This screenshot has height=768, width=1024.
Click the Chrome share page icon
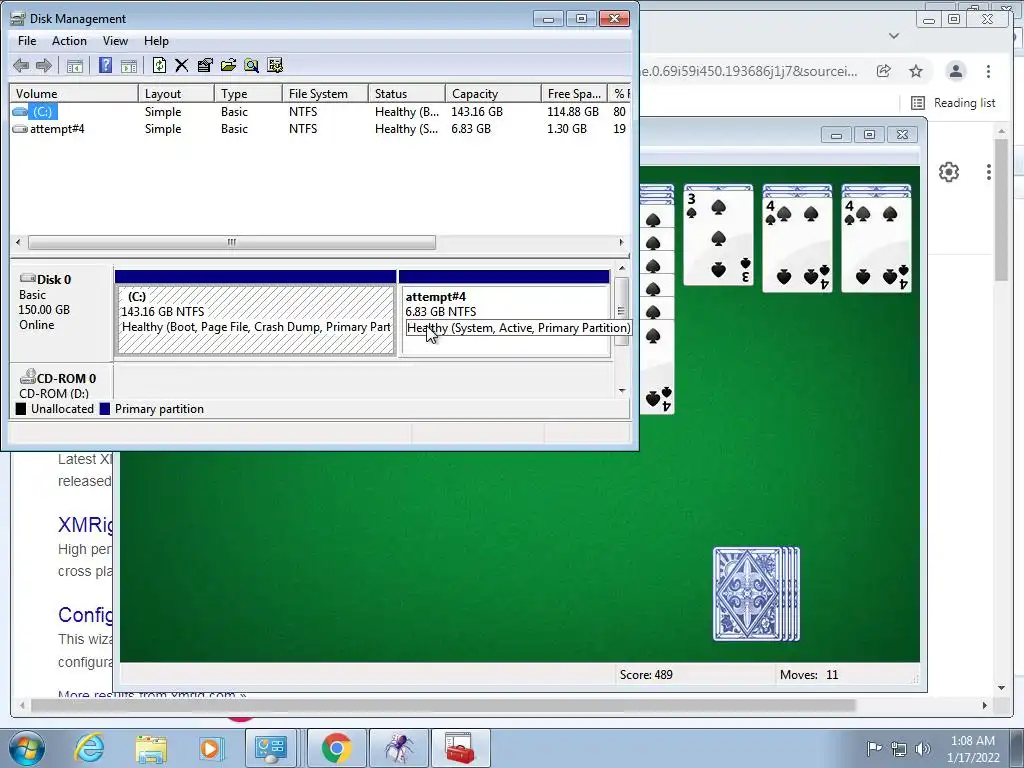tap(884, 71)
